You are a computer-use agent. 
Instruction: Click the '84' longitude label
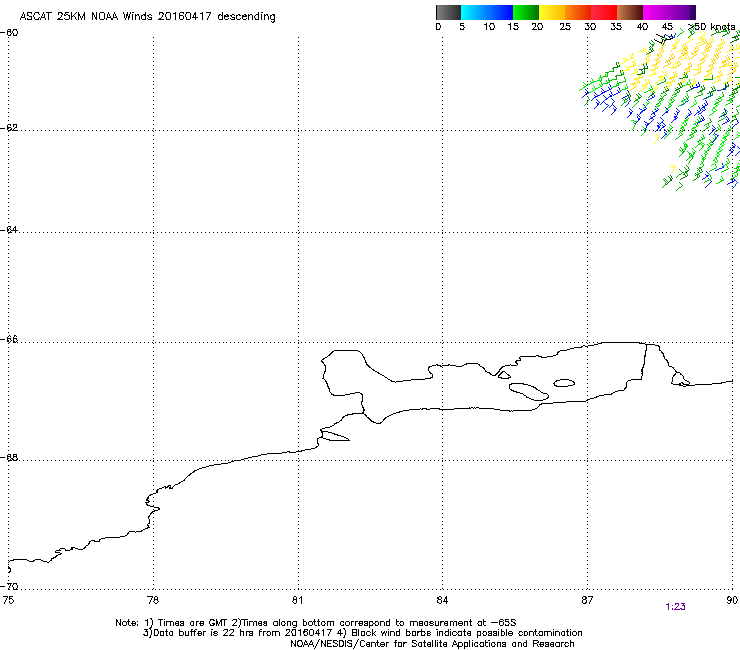pos(442,600)
